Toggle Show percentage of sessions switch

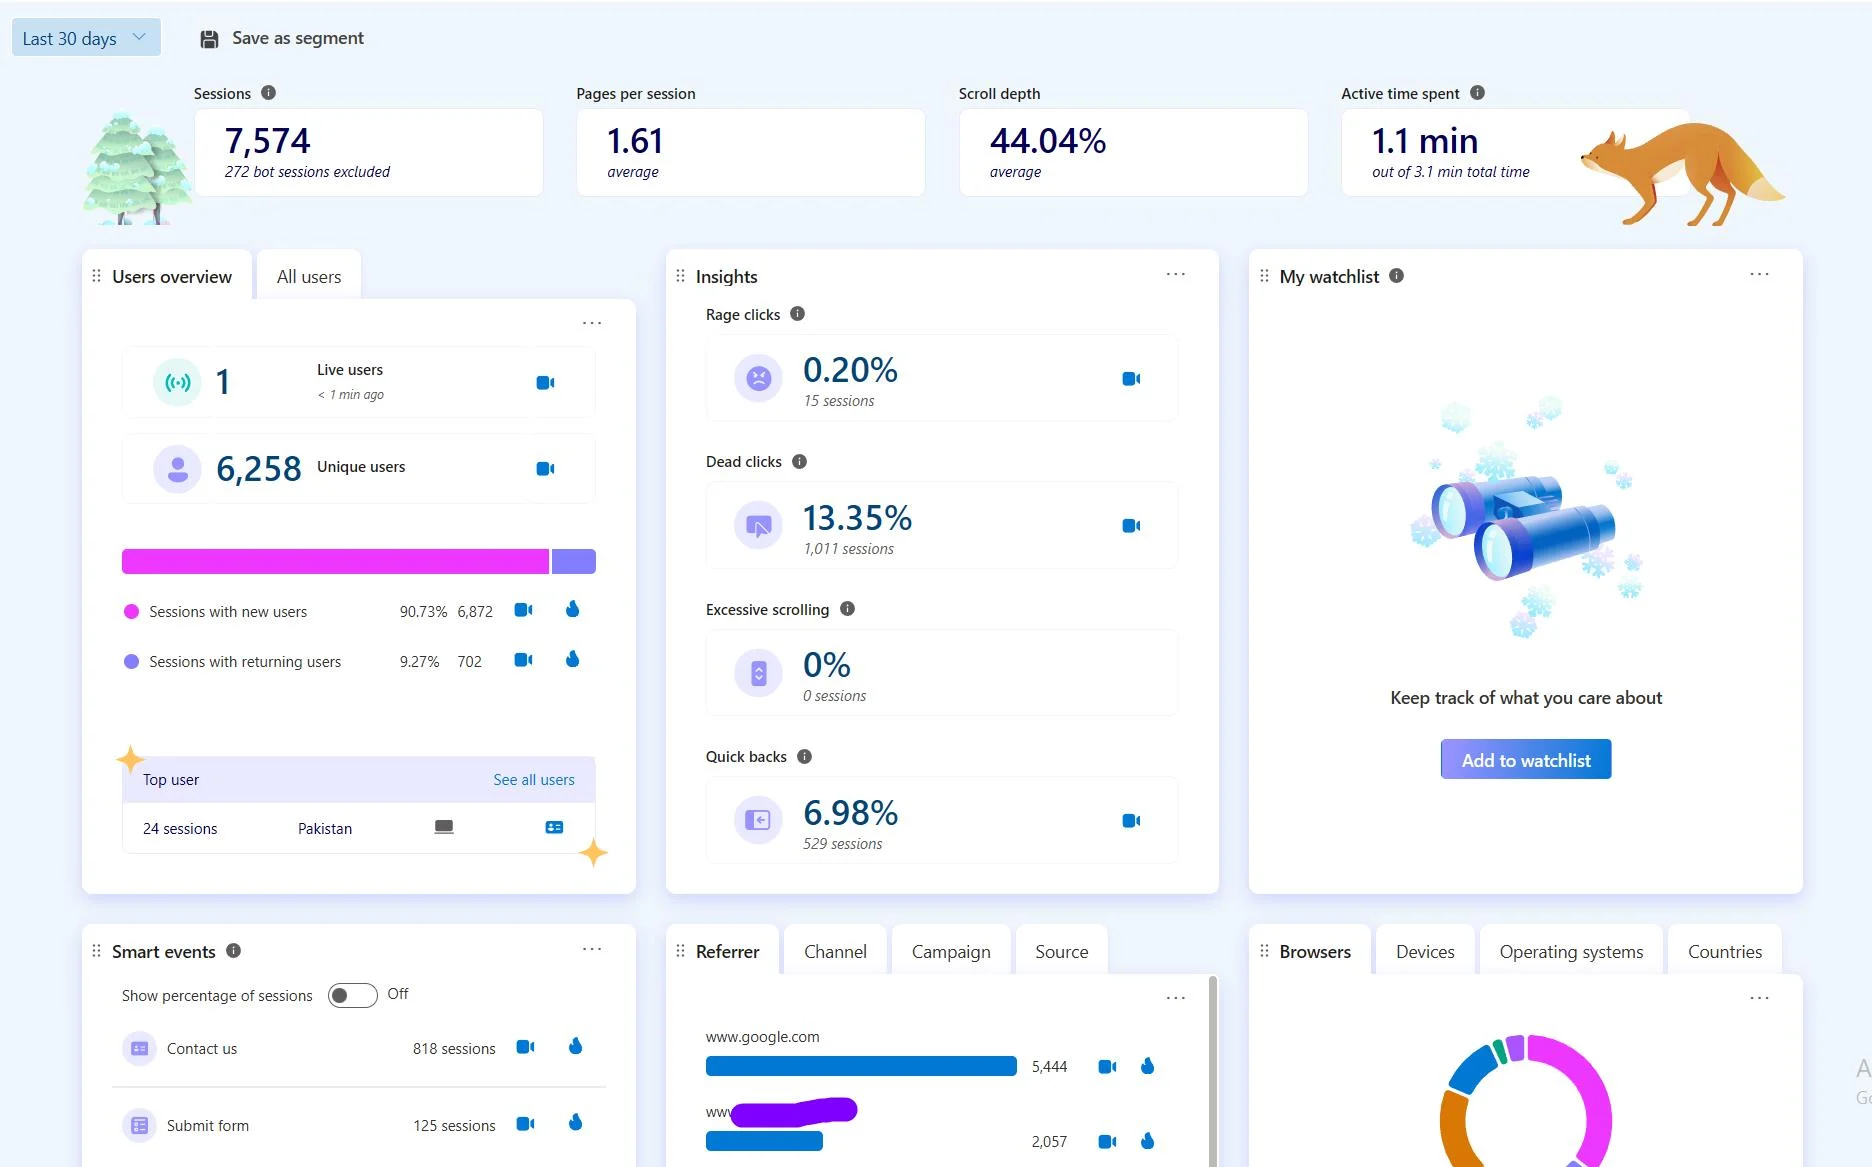coord(352,995)
